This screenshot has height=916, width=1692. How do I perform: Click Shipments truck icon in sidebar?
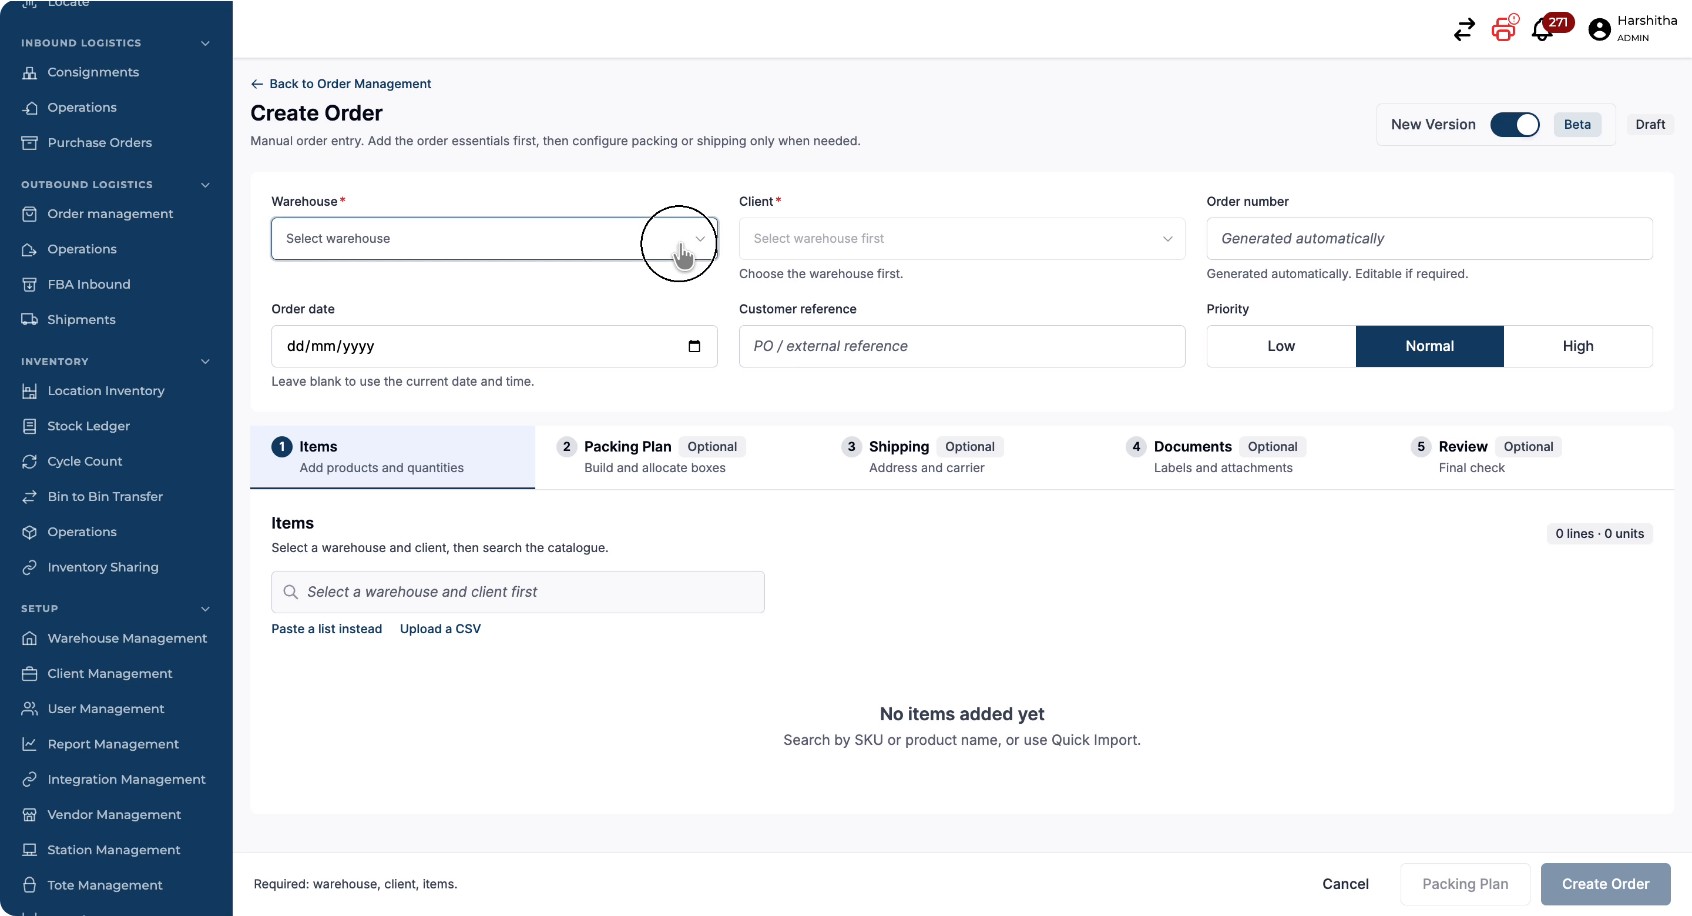(x=30, y=320)
